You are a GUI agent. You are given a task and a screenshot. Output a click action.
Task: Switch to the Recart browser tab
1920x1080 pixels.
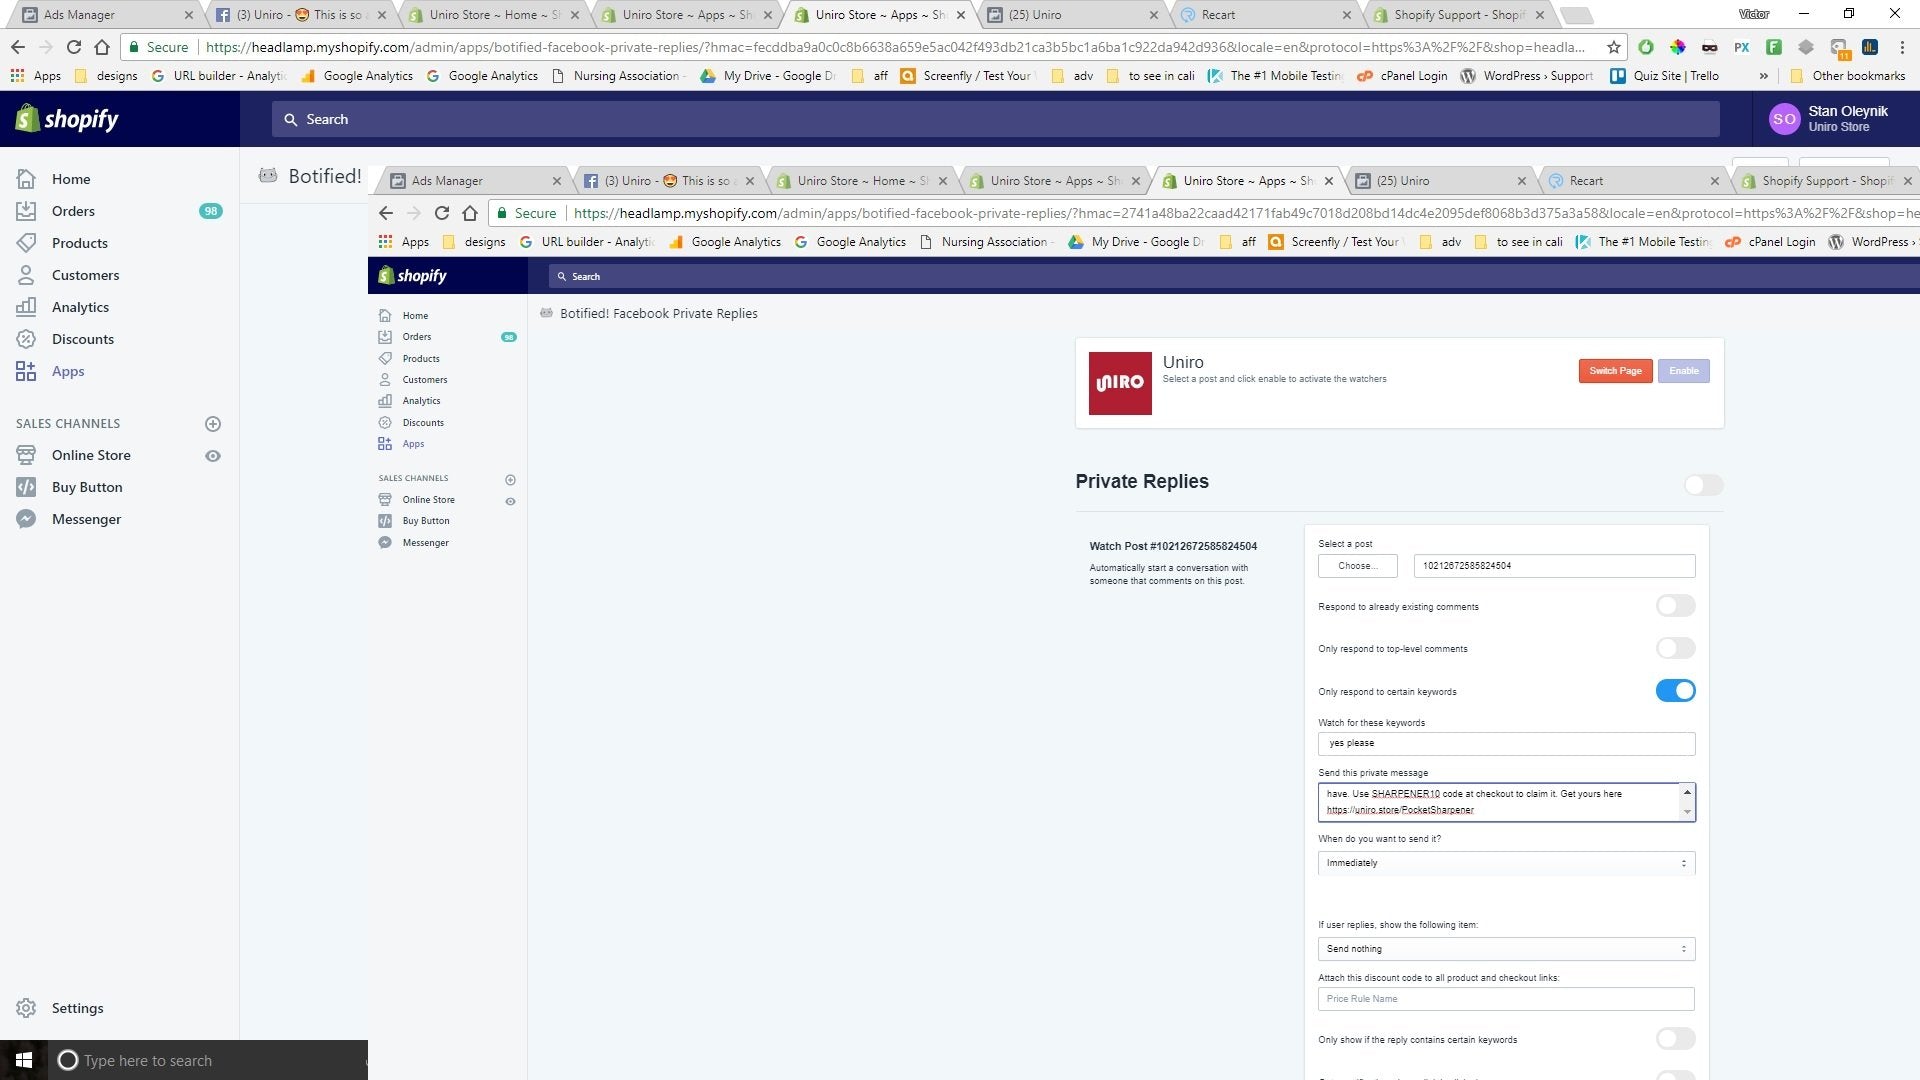tap(1218, 15)
